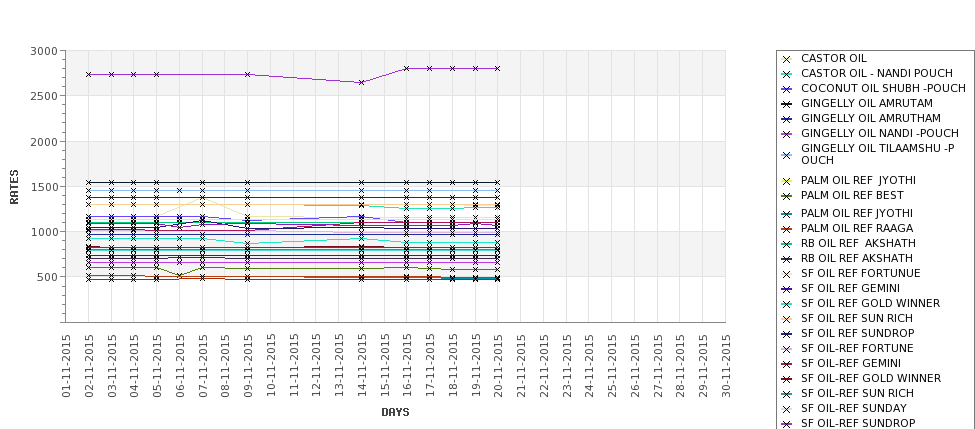975x429 pixels.
Task: Select SF OIL REF GEMINI legend label
Action: tap(850, 288)
